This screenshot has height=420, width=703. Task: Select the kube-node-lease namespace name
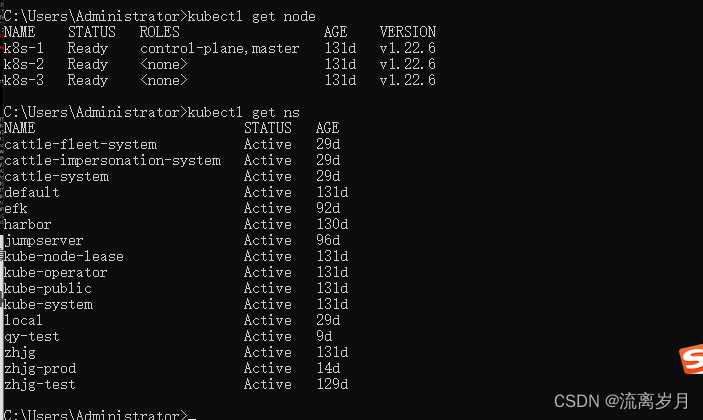pos(64,256)
